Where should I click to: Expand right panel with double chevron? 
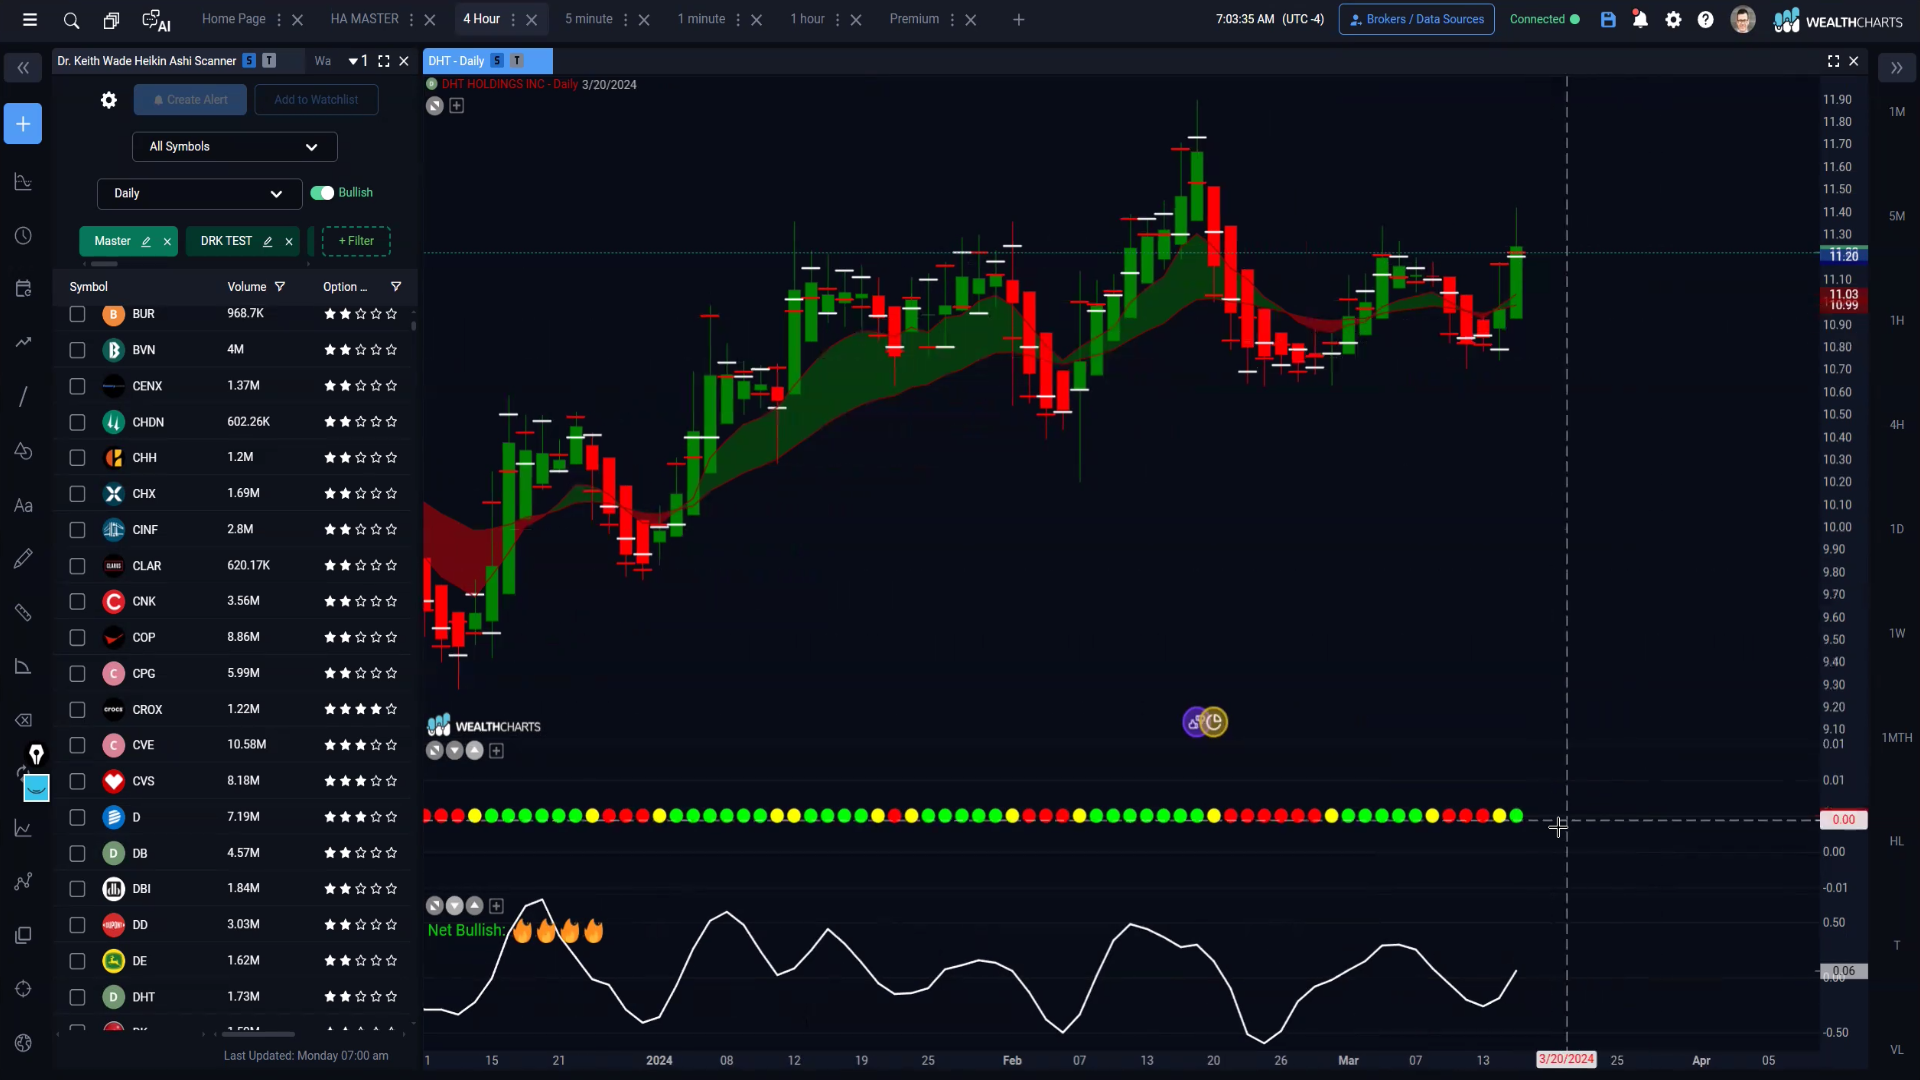tap(1896, 68)
